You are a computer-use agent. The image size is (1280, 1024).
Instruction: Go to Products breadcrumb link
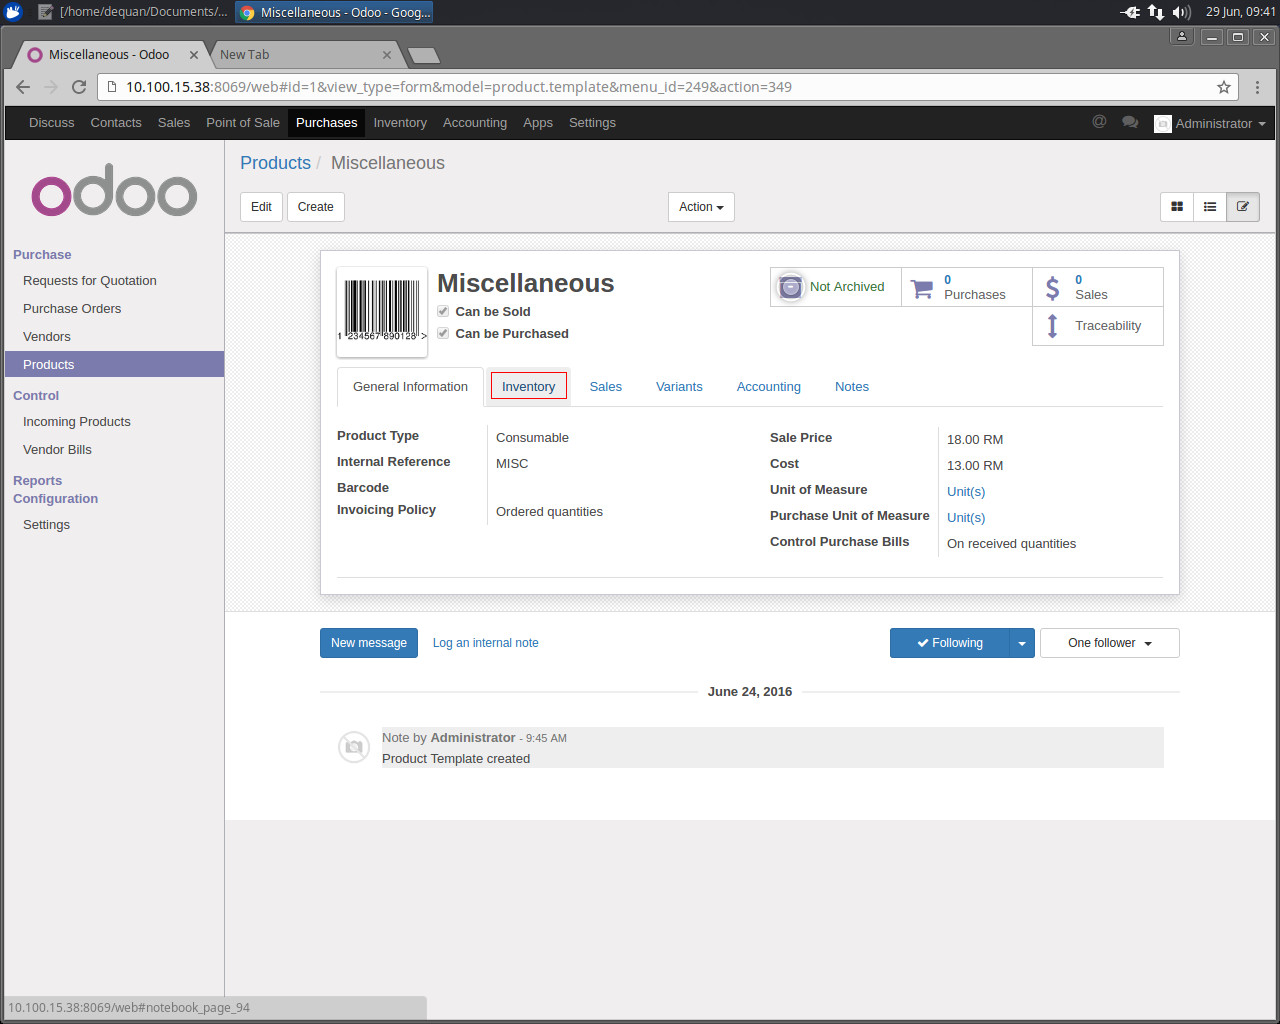(275, 163)
